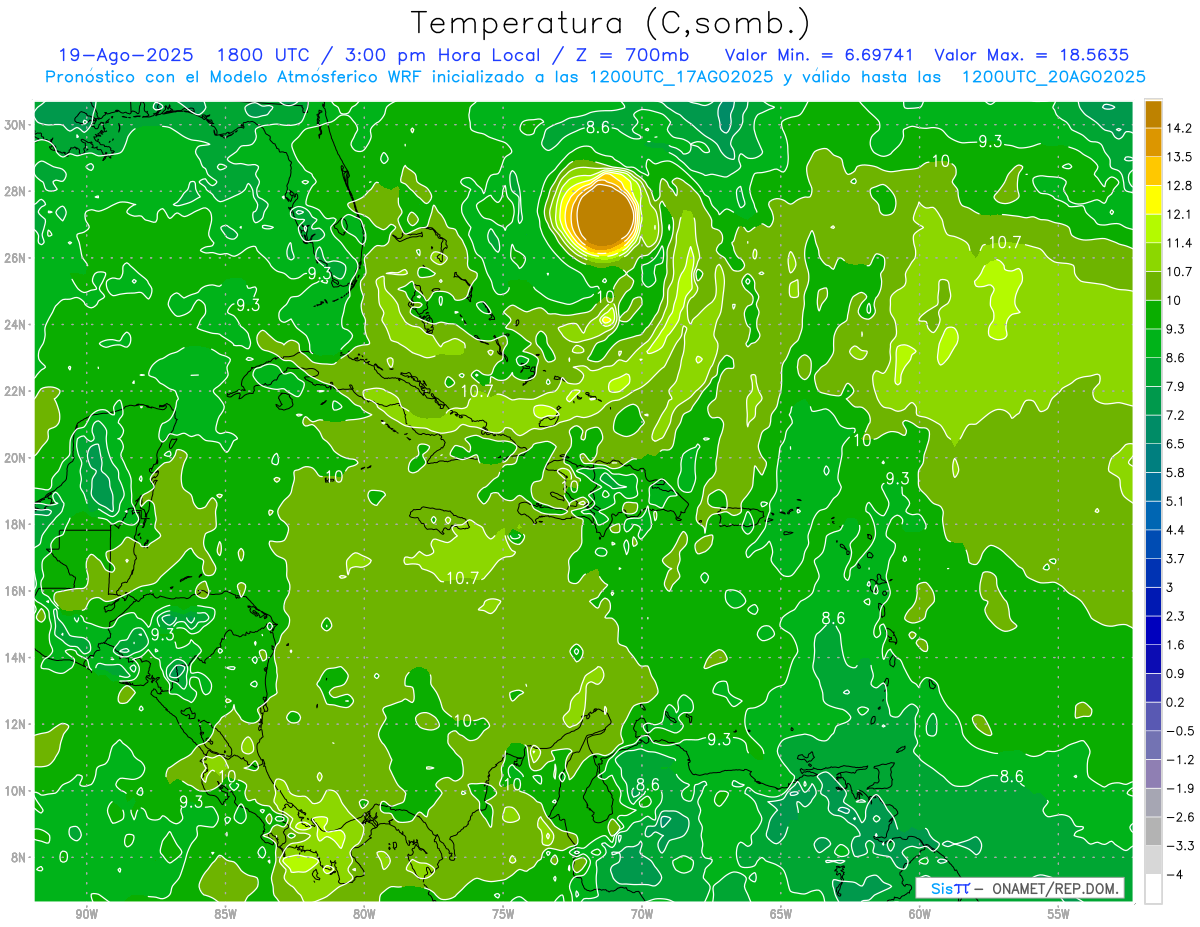The height and width of the screenshot is (927, 1200).
Task: Click the legend value "12.1"
Action: coord(1179,214)
